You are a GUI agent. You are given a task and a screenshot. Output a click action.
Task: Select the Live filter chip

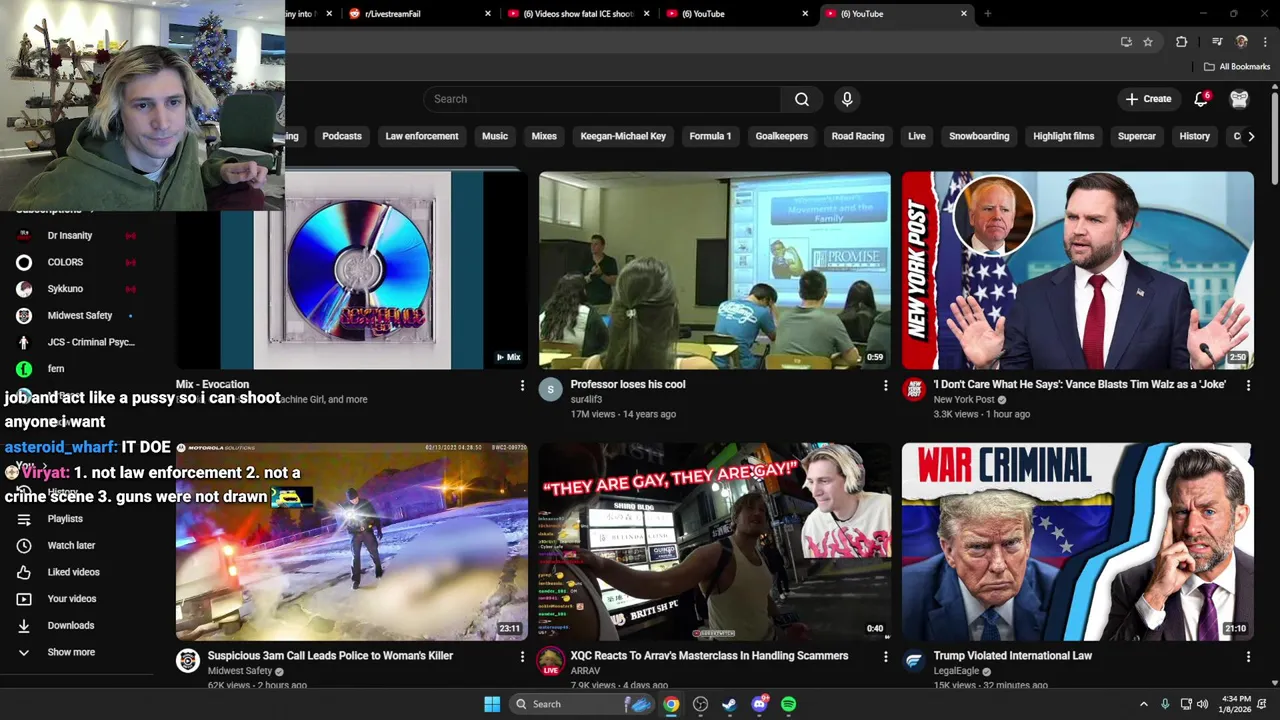click(917, 136)
